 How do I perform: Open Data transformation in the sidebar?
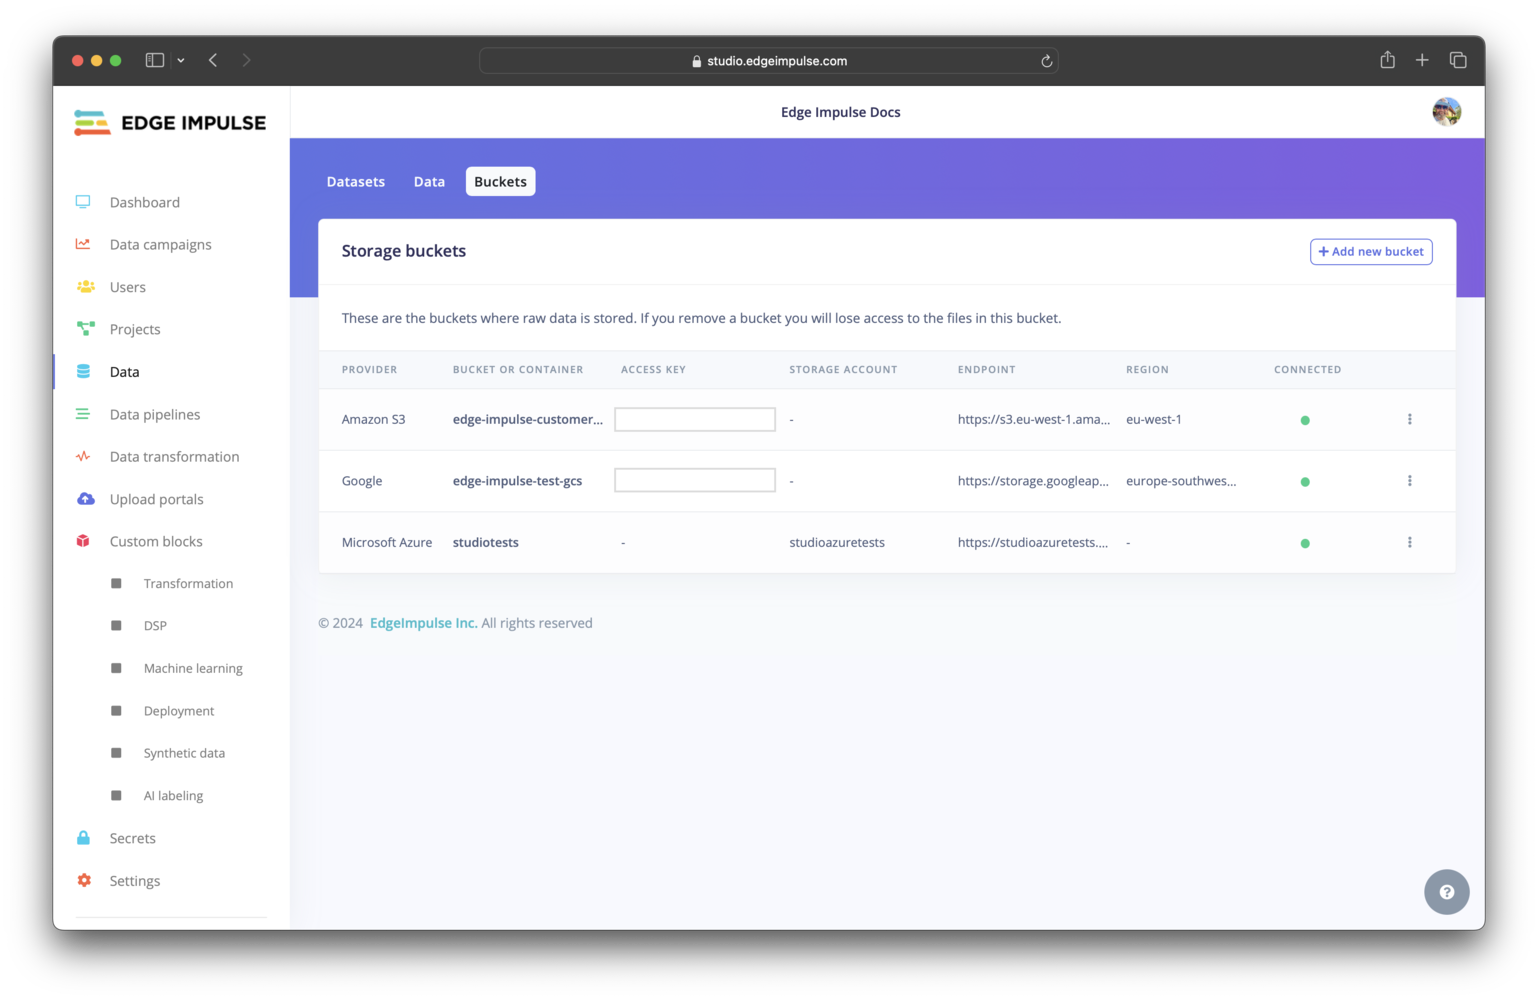174,456
